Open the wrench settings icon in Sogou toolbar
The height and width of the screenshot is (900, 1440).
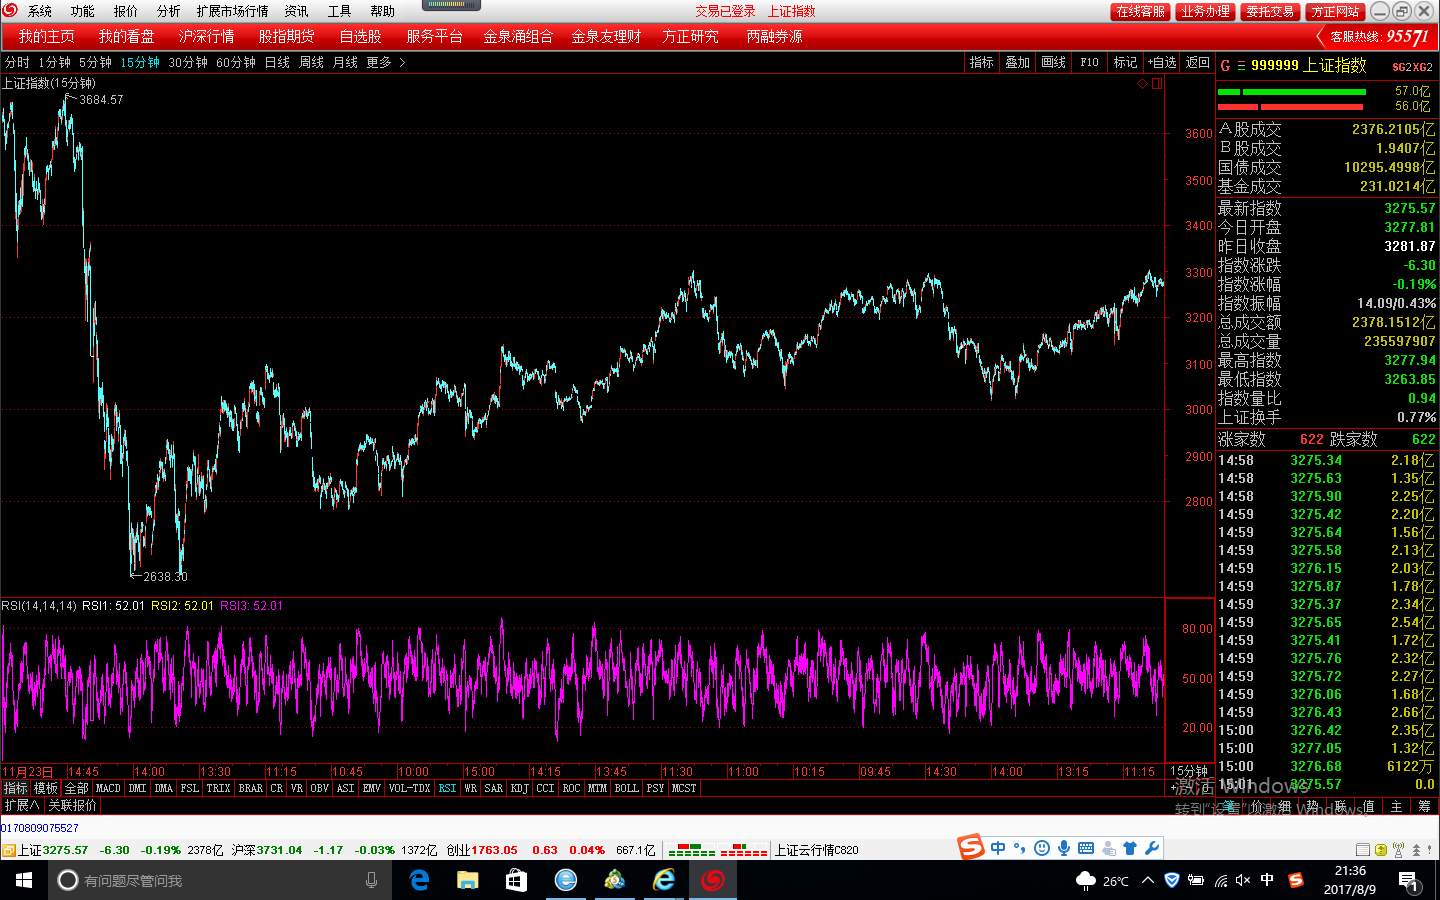[x=1152, y=848]
